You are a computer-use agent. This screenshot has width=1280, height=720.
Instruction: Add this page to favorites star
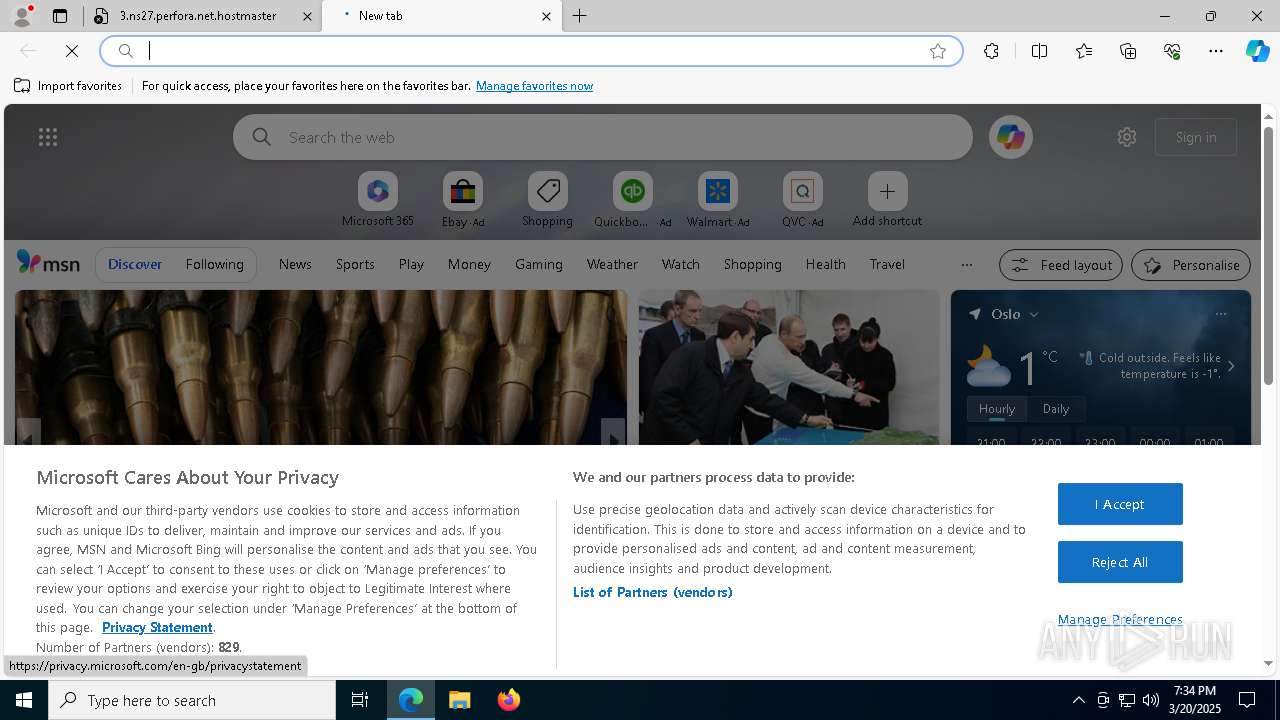[938, 51]
